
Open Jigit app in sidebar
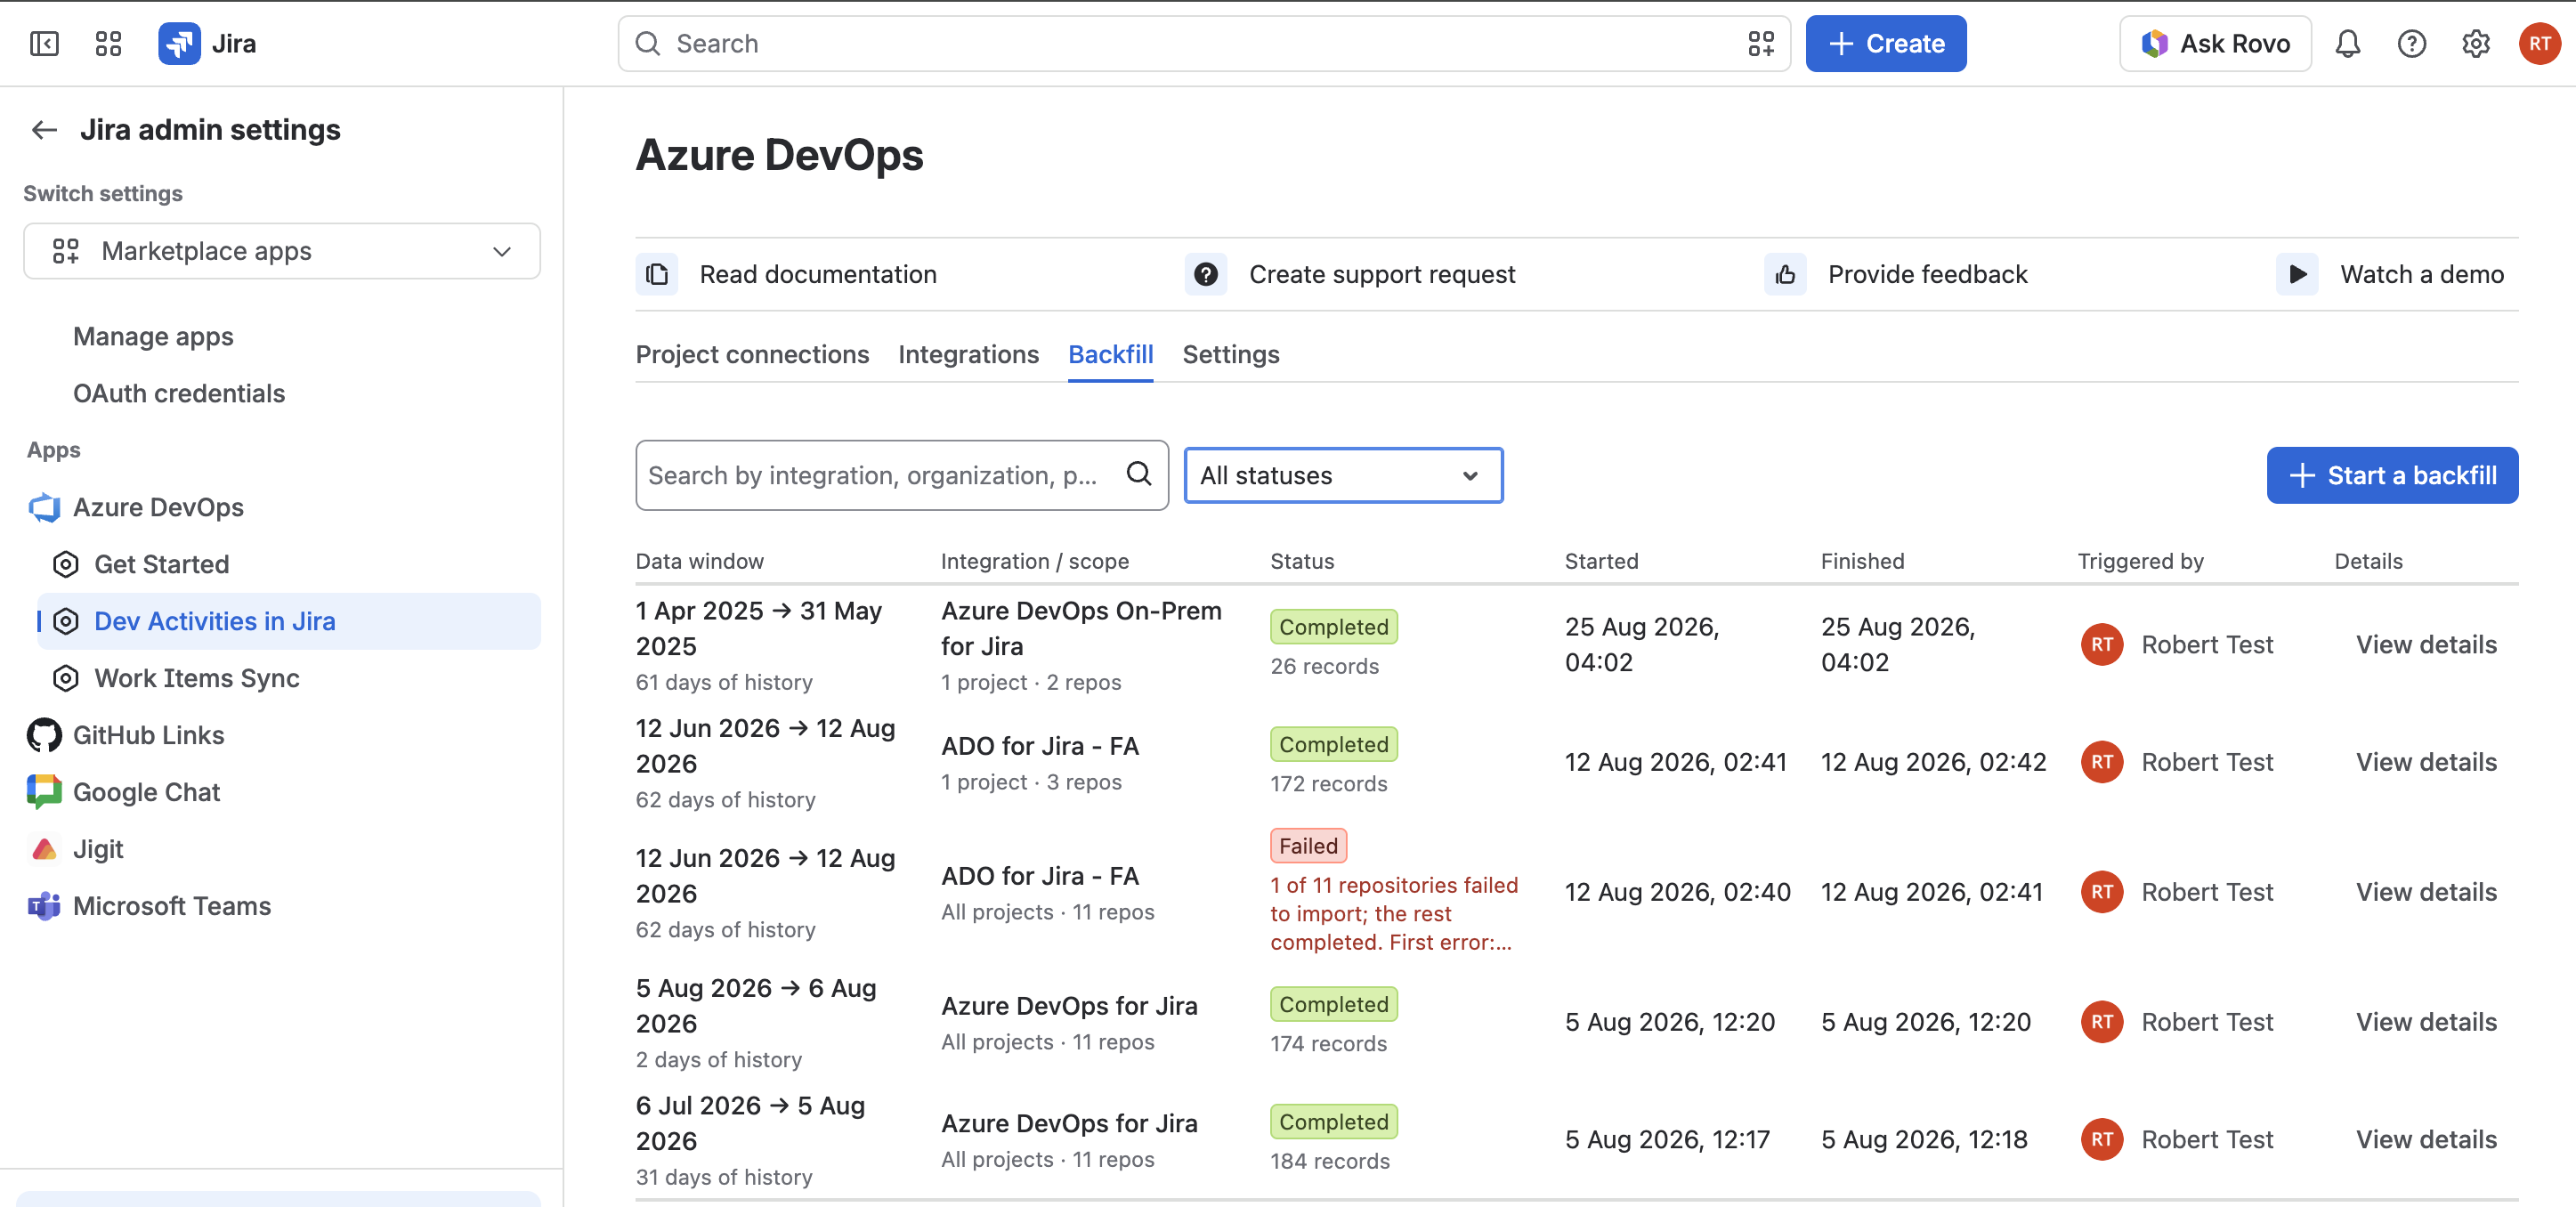98,850
